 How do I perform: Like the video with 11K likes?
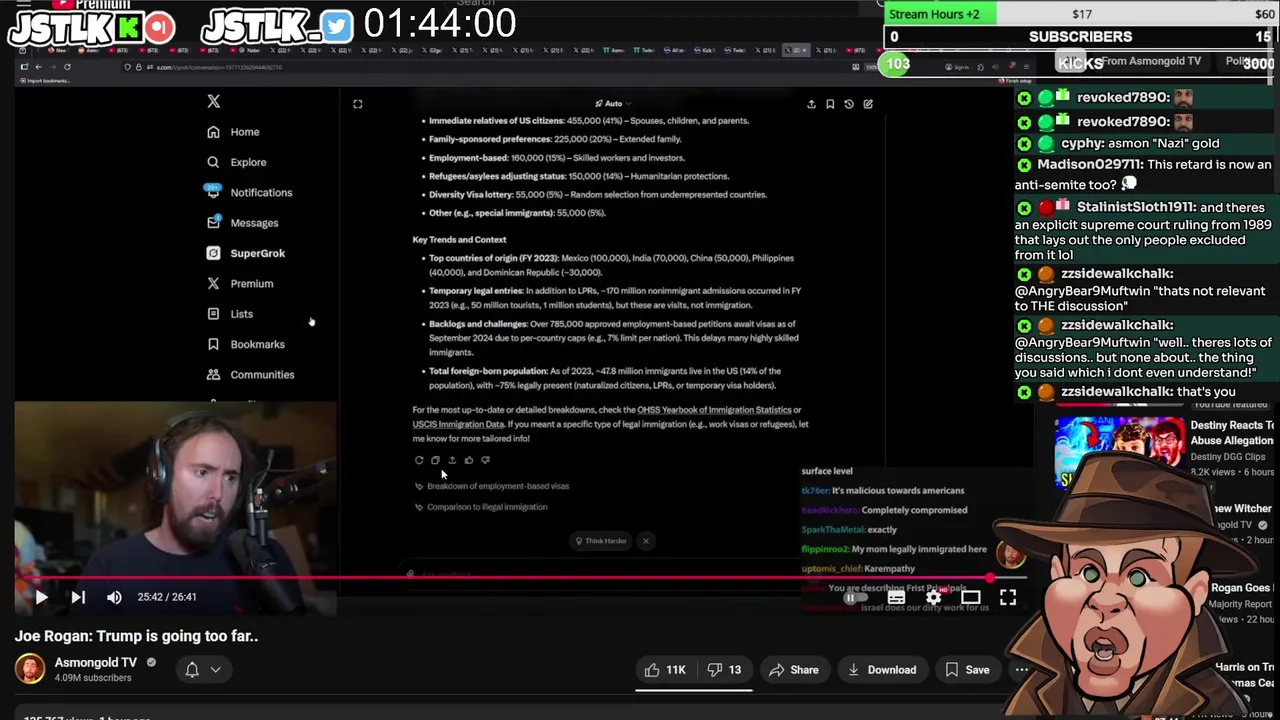665,670
